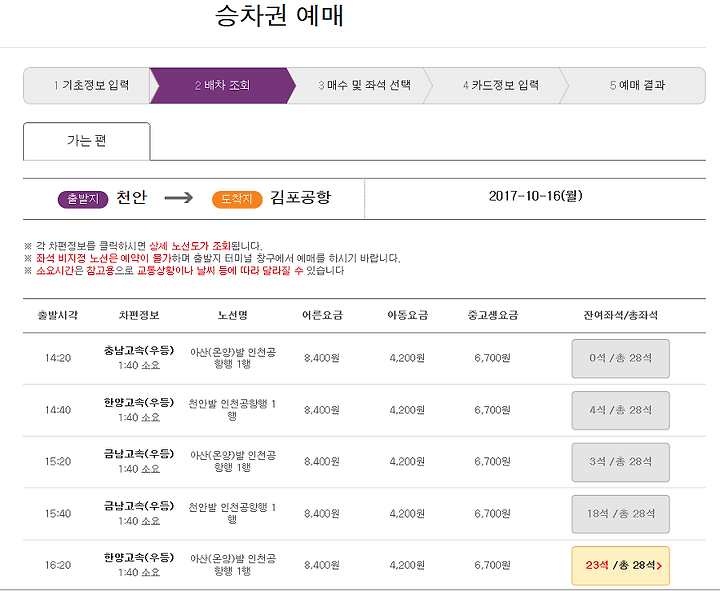
Task: Click the 18석 / 총 28석 seat button
Action: coord(620,514)
